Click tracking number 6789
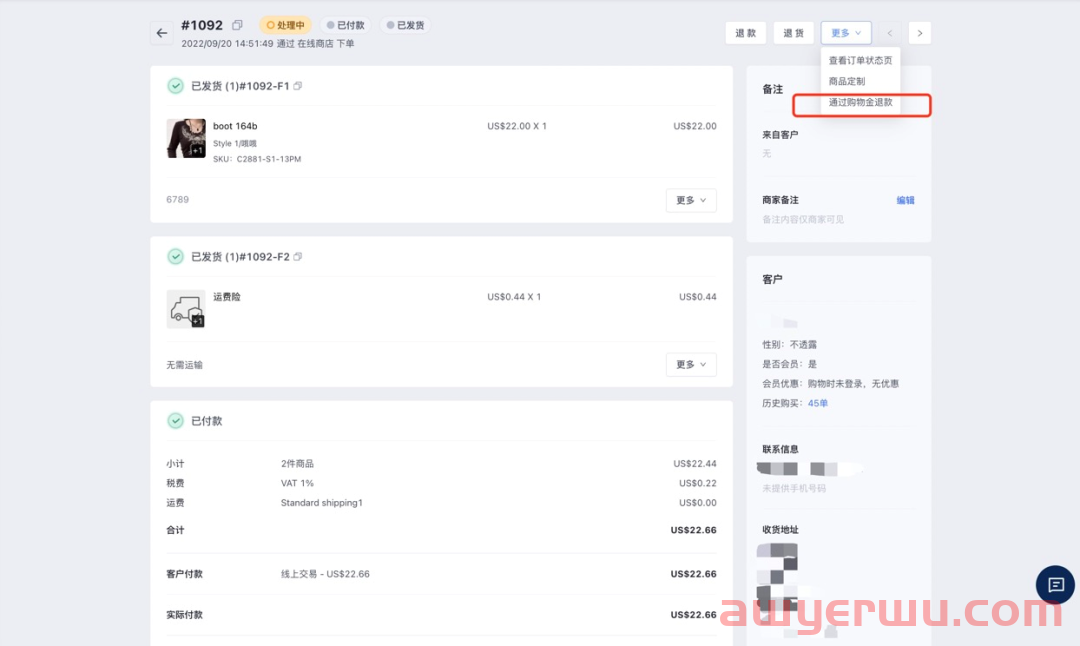The height and width of the screenshot is (646, 1080). (178, 200)
